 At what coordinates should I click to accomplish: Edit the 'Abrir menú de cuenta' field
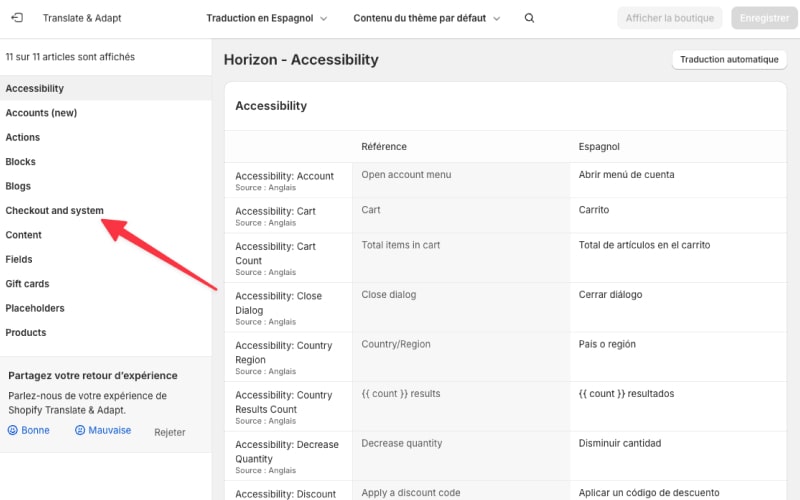[676, 175]
